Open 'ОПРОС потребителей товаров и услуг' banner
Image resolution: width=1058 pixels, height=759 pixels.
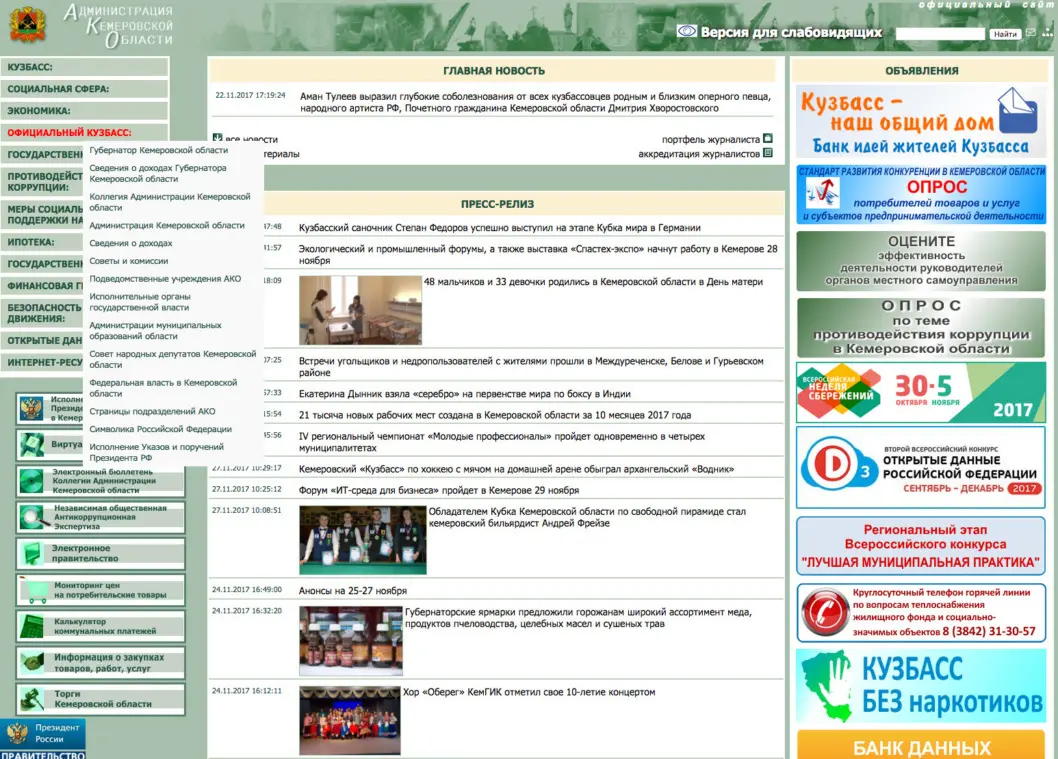pyautogui.click(x=921, y=194)
